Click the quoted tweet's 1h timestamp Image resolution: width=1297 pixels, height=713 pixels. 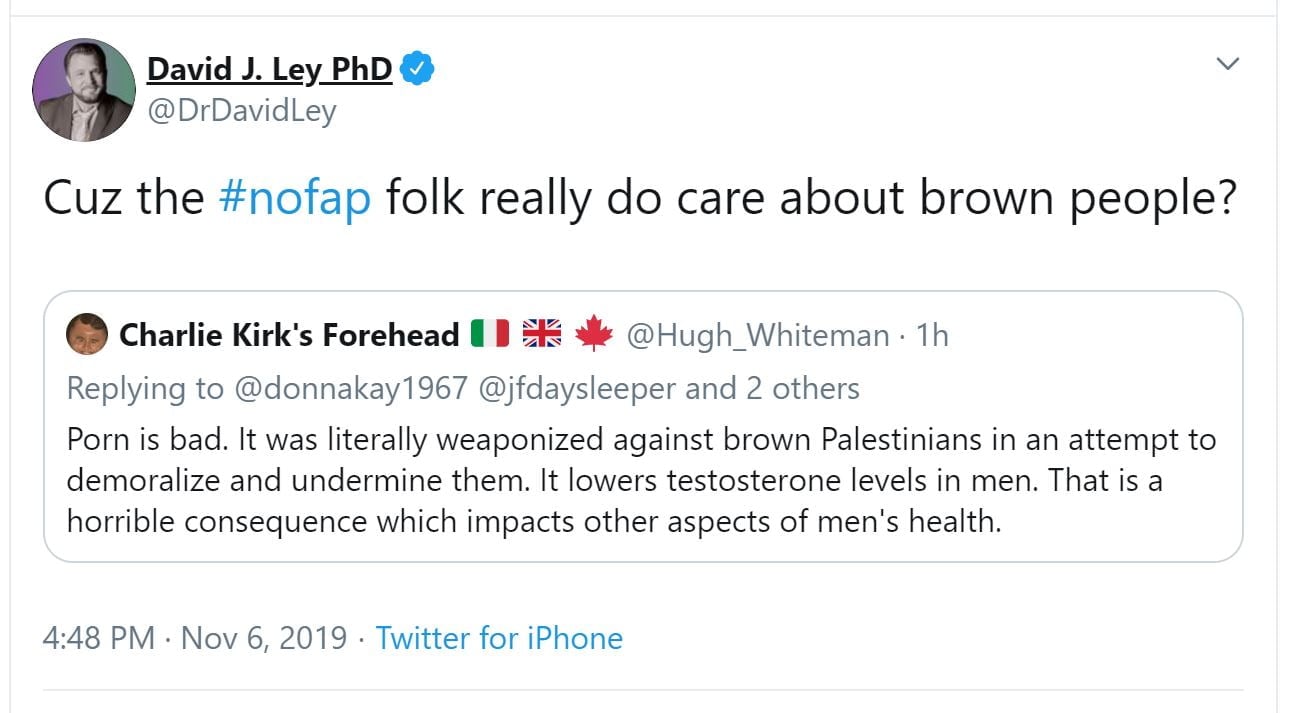click(931, 335)
